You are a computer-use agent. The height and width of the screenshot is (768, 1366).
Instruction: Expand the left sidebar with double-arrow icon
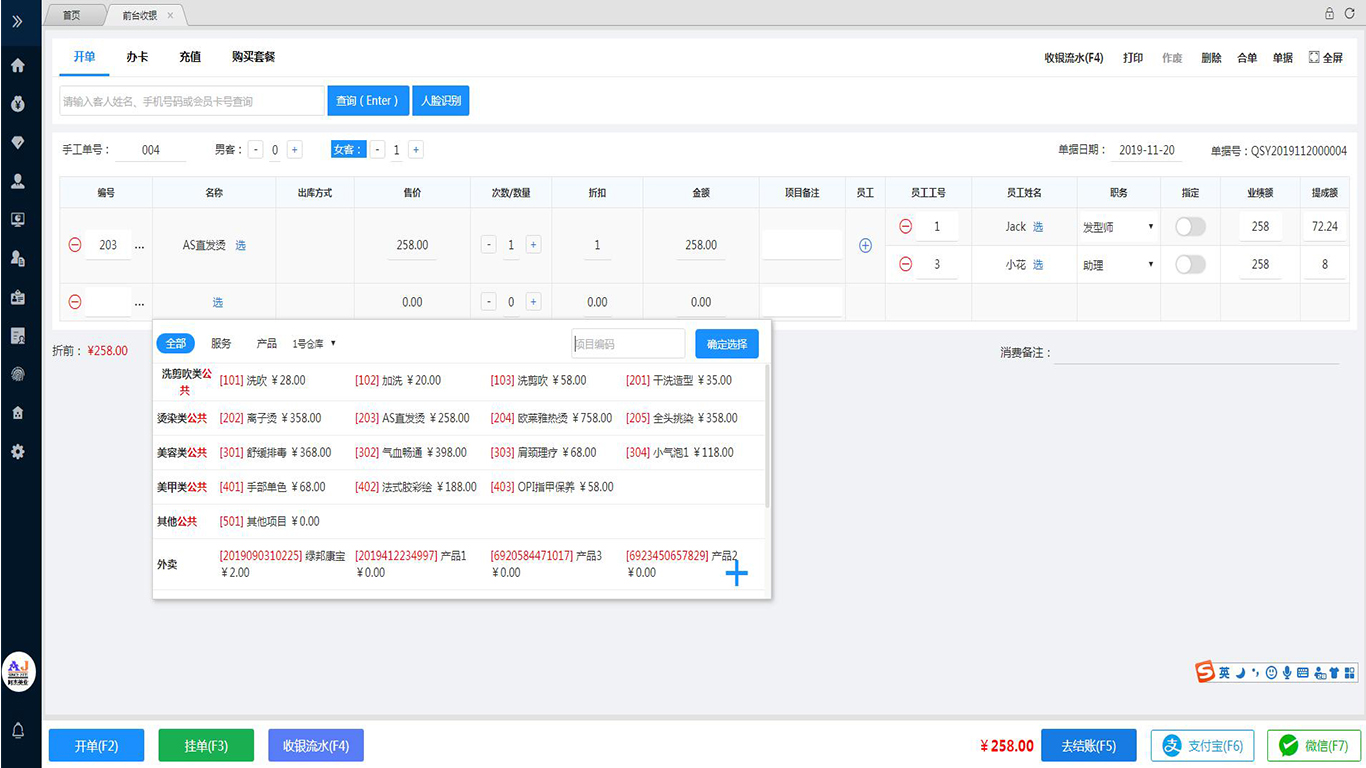coord(18,20)
